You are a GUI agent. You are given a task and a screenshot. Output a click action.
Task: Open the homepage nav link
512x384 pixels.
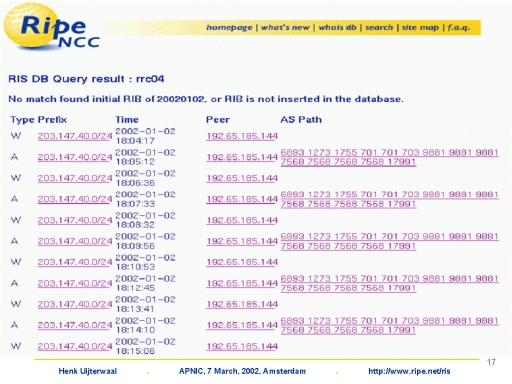229,28
